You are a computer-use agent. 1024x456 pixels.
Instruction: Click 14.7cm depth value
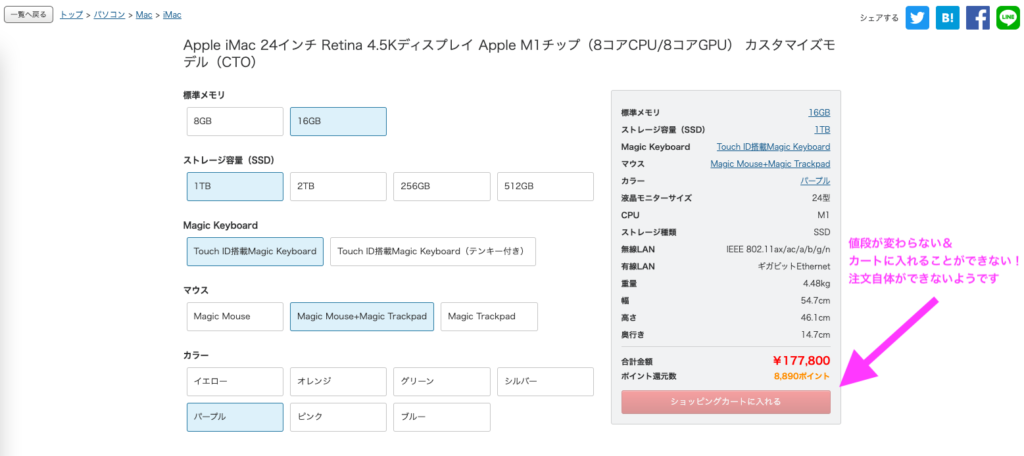816,334
